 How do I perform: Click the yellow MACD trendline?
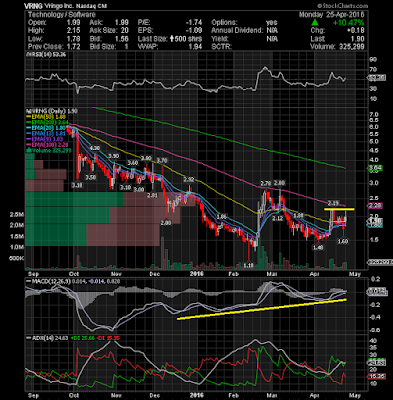pos(262,309)
